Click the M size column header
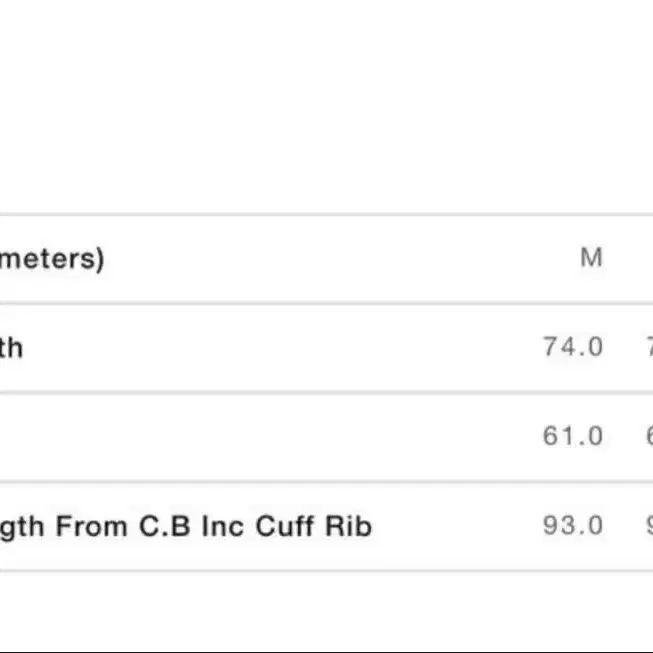 (x=591, y=258)
